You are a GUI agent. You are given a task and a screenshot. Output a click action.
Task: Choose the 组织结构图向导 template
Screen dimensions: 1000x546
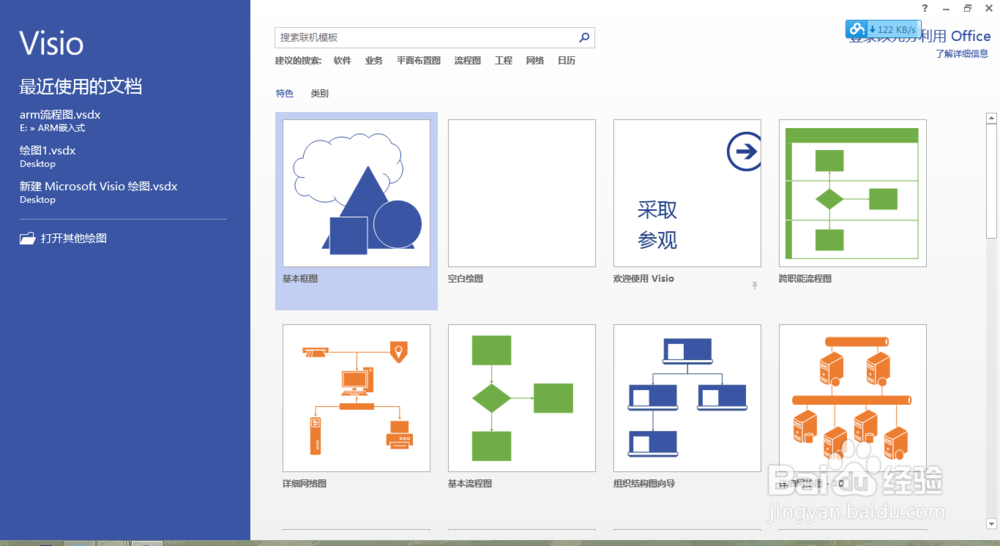[x=687, y=398]
